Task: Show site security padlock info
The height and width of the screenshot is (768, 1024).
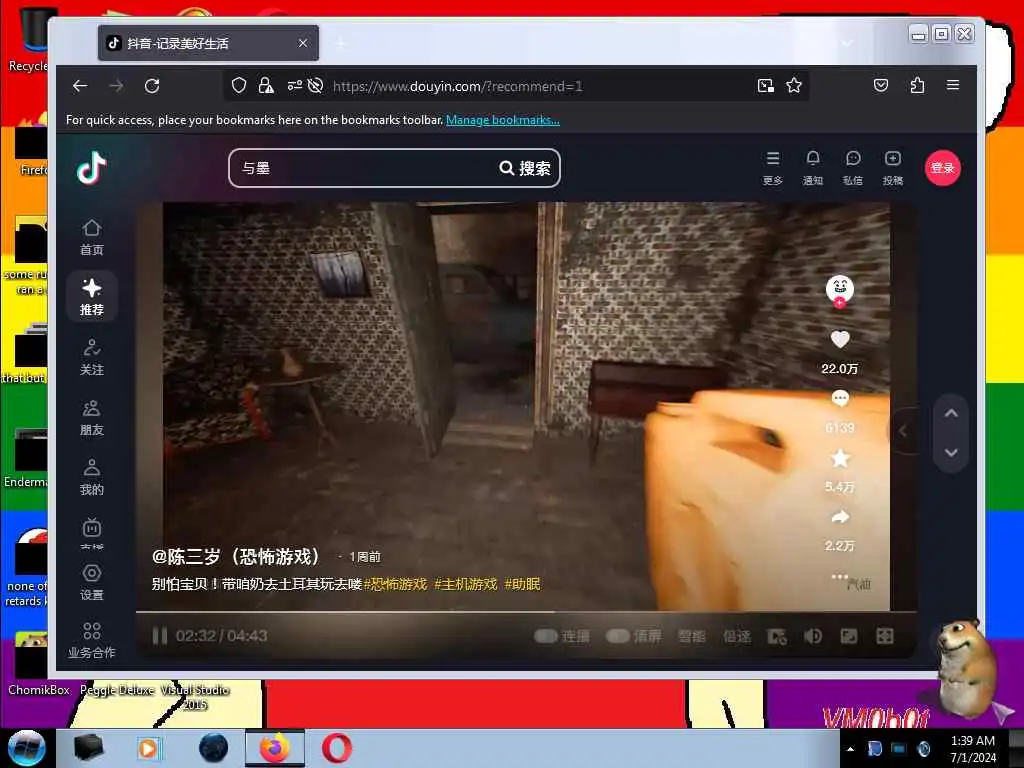Action: [x=266, y=86]
